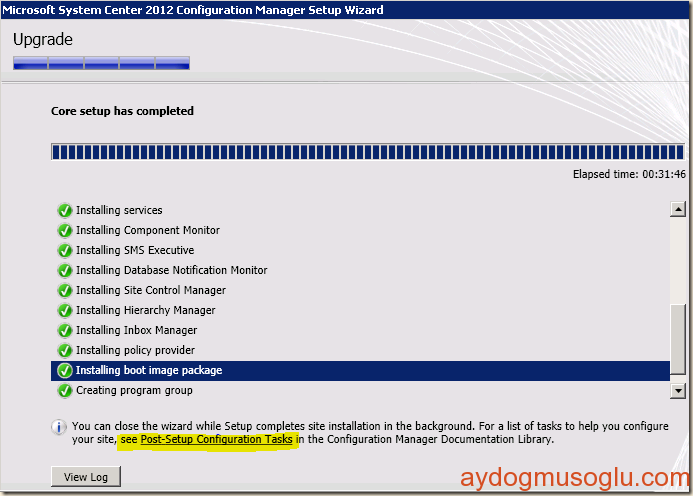Click the 'Core setup has completed' heading
The height and width of the screenshot is (496, 693).
click(x=122, y=111)
